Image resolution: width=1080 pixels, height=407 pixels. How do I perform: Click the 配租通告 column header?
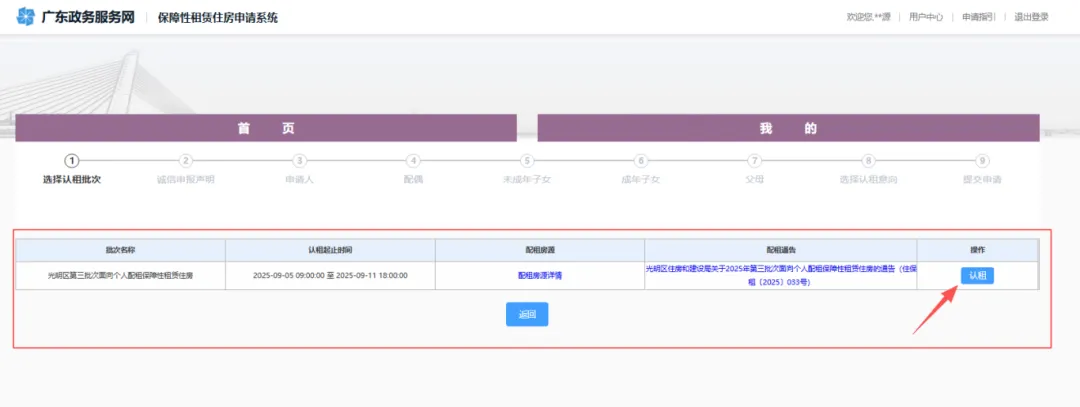pos(780,250)
